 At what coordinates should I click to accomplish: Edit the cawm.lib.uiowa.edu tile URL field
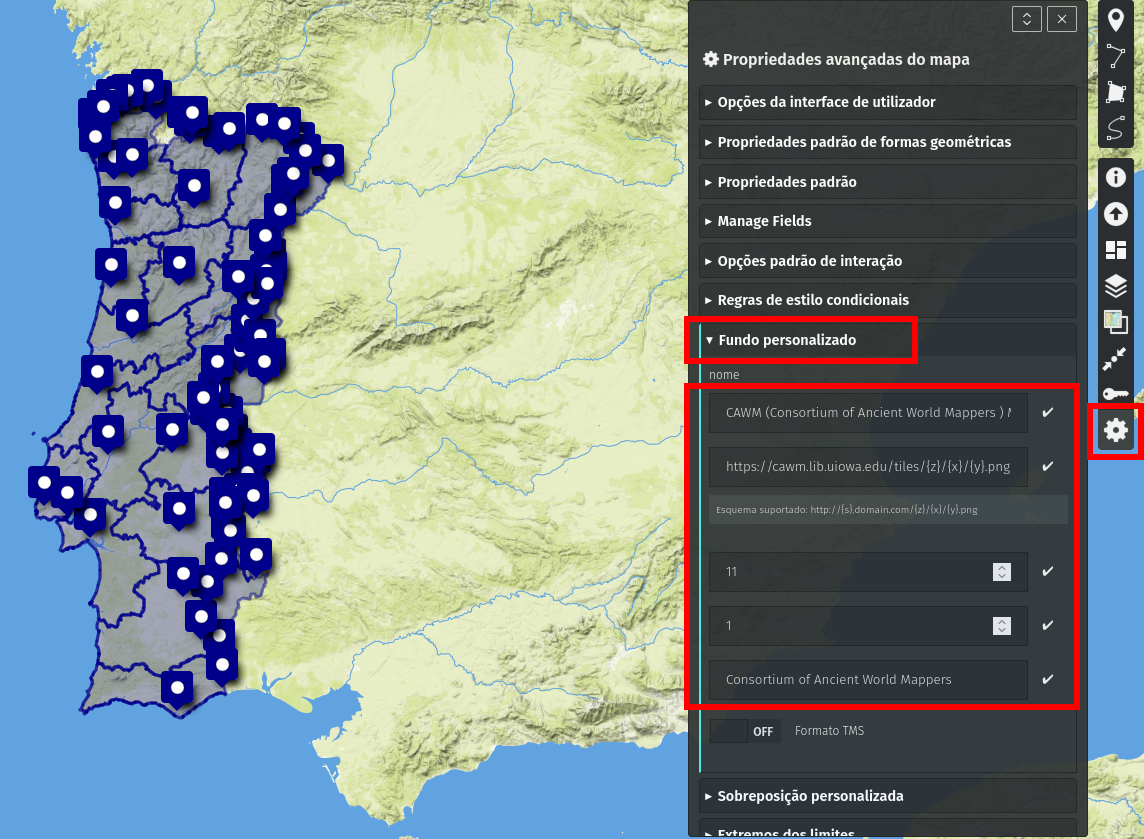pos(868,467)
